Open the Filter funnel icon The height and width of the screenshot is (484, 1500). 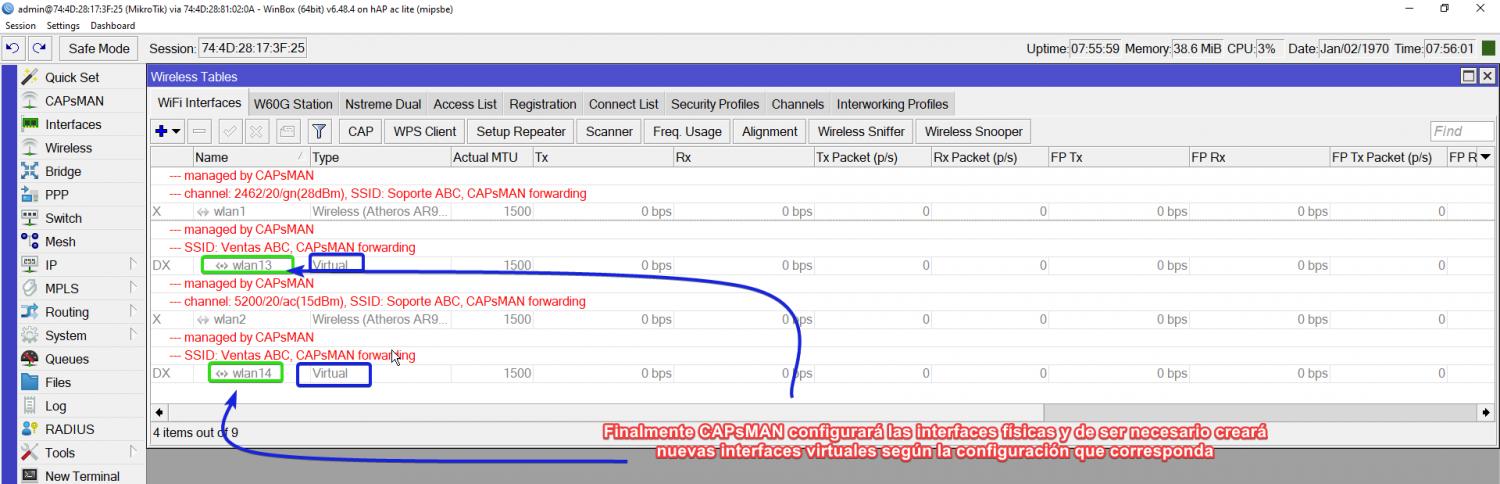[318, 131]
